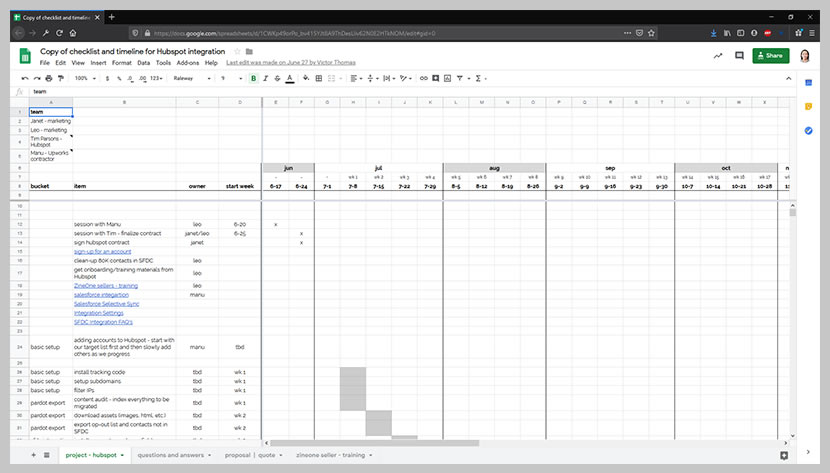Switch to zineone seller - training sheet
Image resolution: width=830 pixels, height=473 pixels.
[x=330, y=455]
